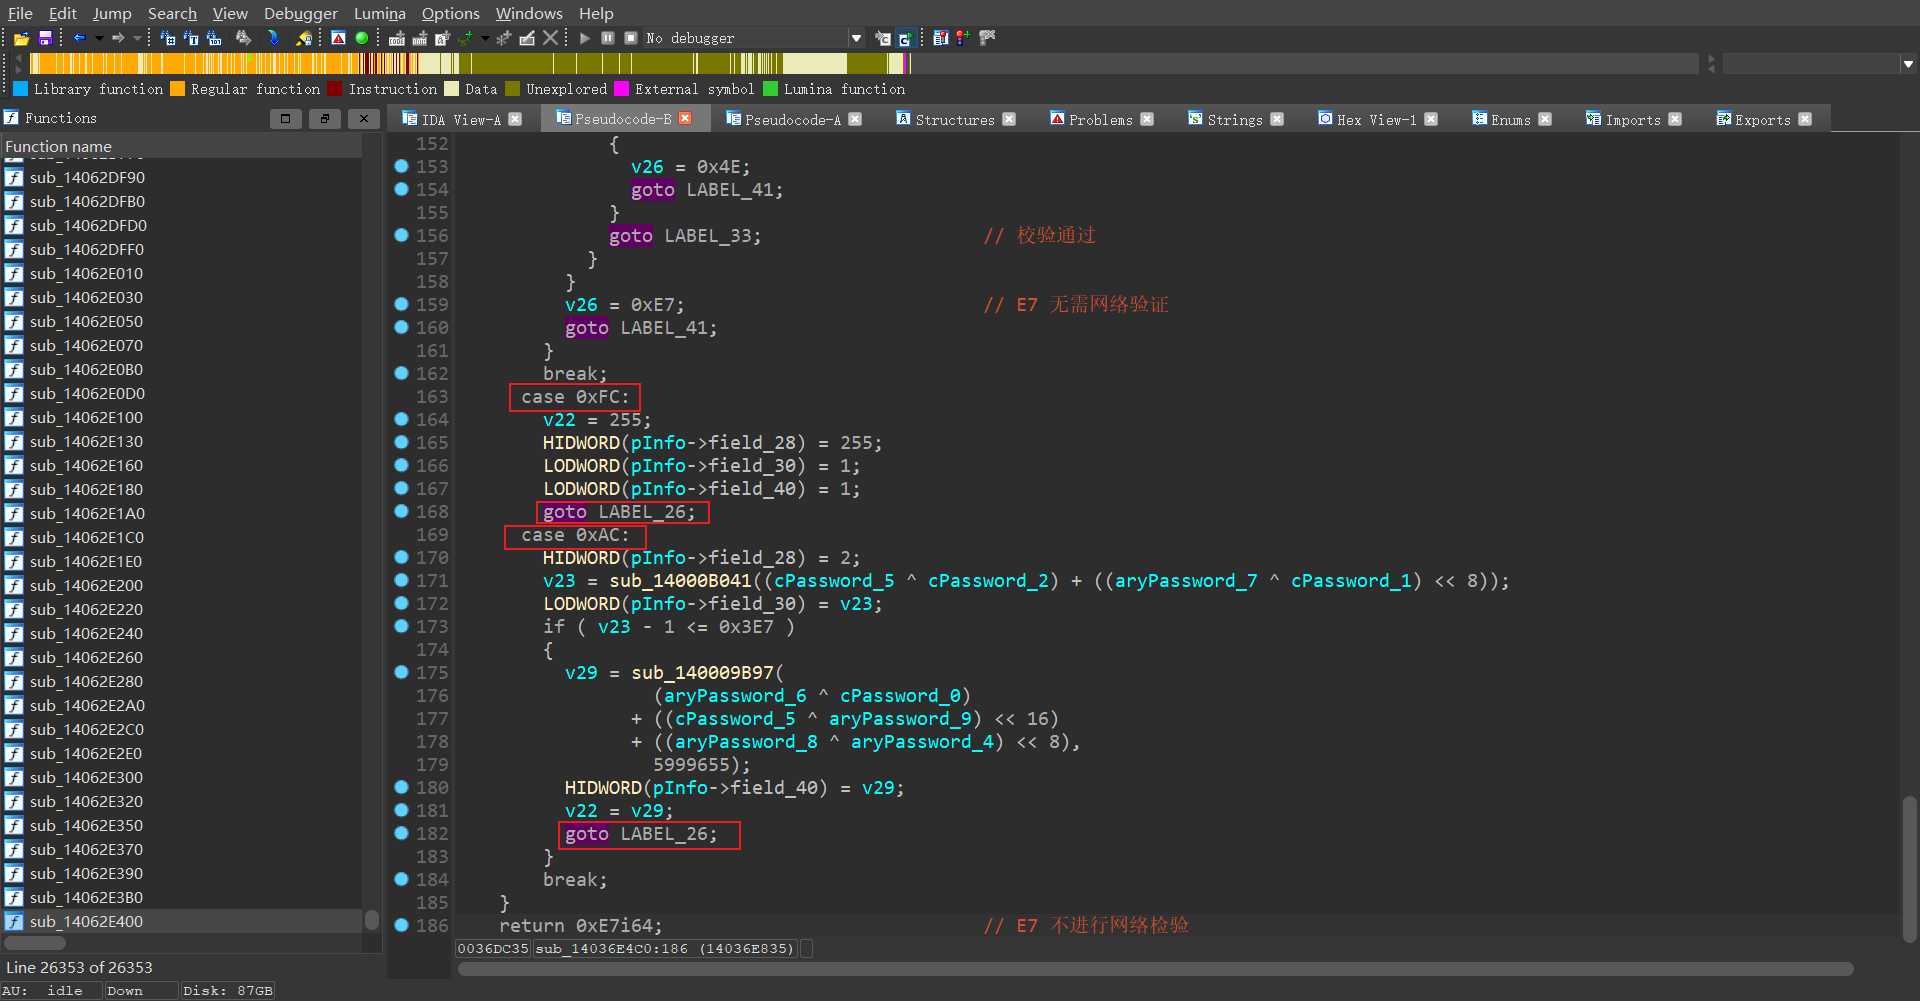Click the Pause process icon

pyautogui.click(x=608, y=38)
